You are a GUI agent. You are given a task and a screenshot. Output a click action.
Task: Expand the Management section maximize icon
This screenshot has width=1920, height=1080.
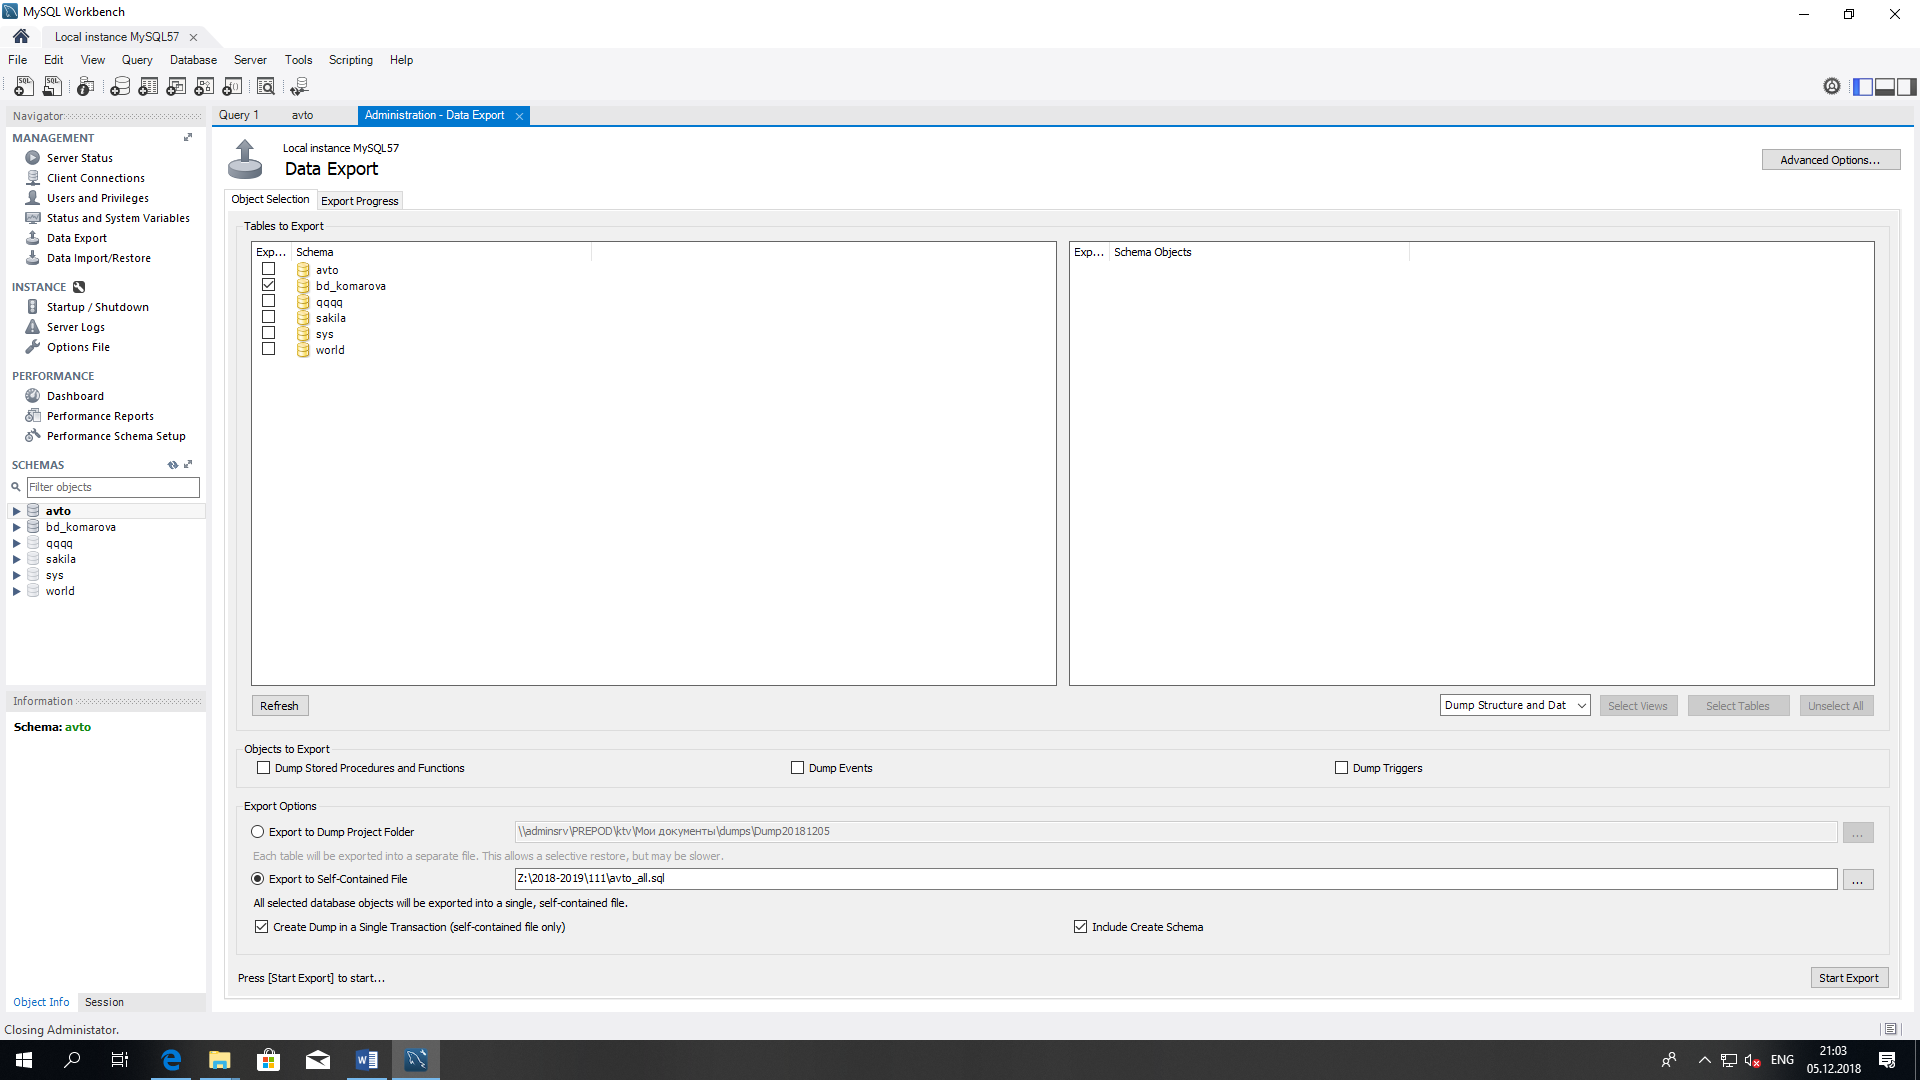[x=188, y=138]
